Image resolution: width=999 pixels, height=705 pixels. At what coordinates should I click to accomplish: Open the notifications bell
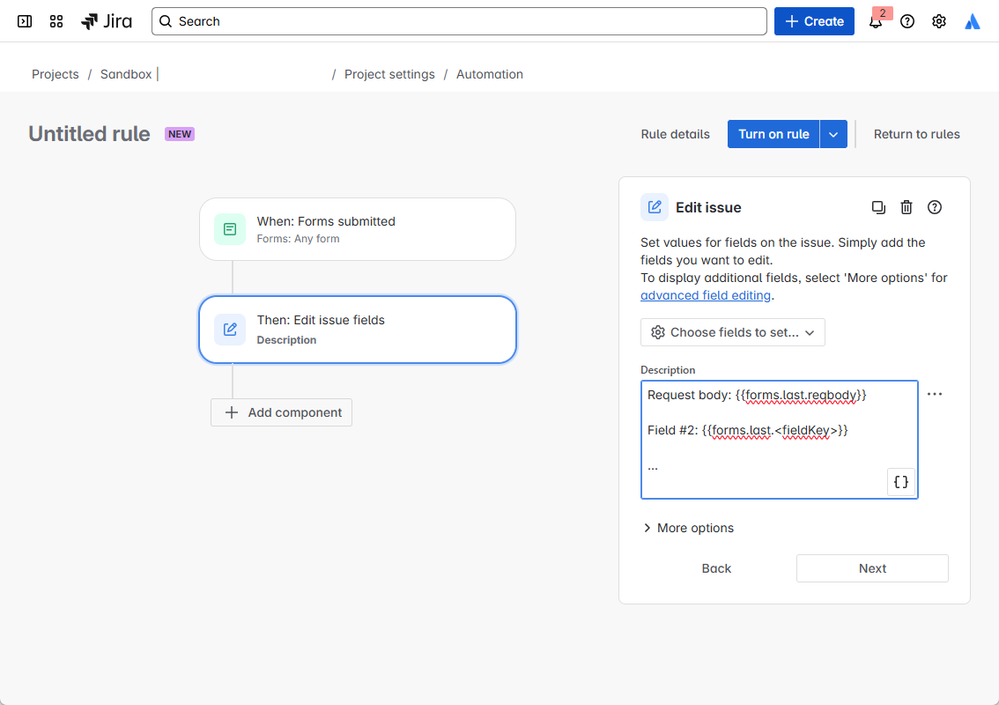pyautogui.click(x=876, y=22)
